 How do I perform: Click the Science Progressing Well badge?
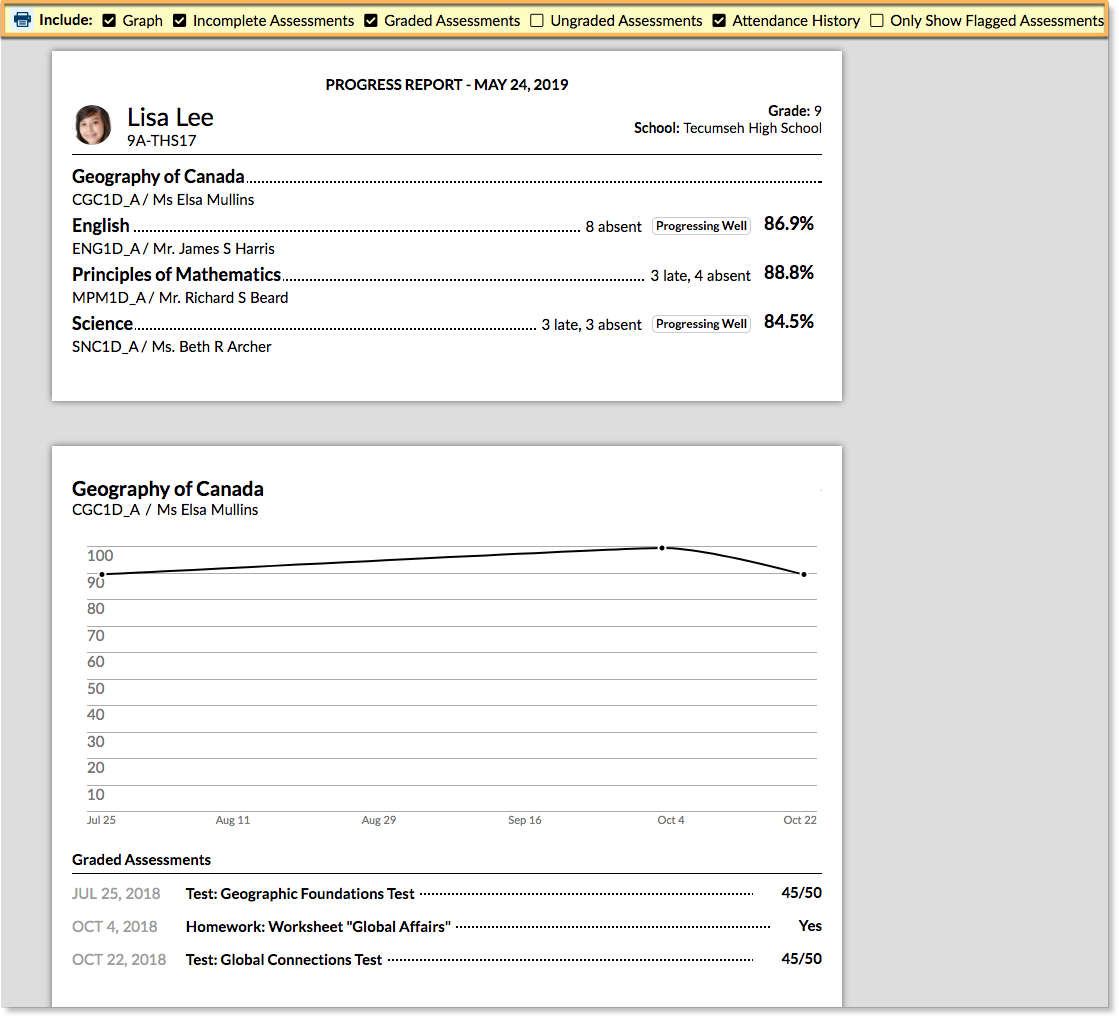[x=702, y=324]
